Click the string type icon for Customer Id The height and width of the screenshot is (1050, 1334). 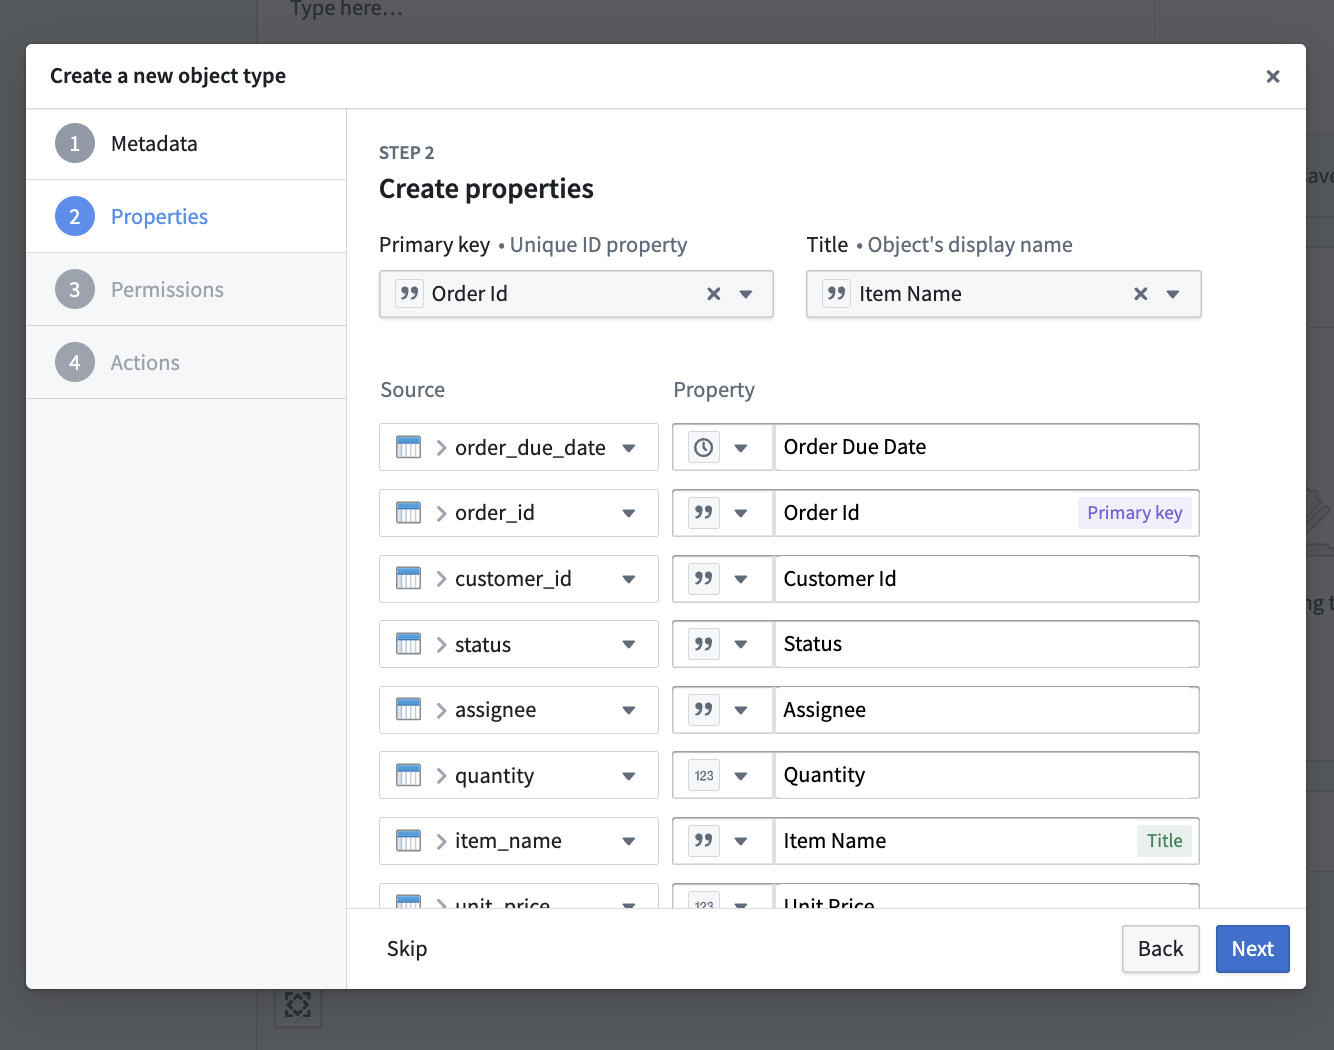tap(704, 579)
